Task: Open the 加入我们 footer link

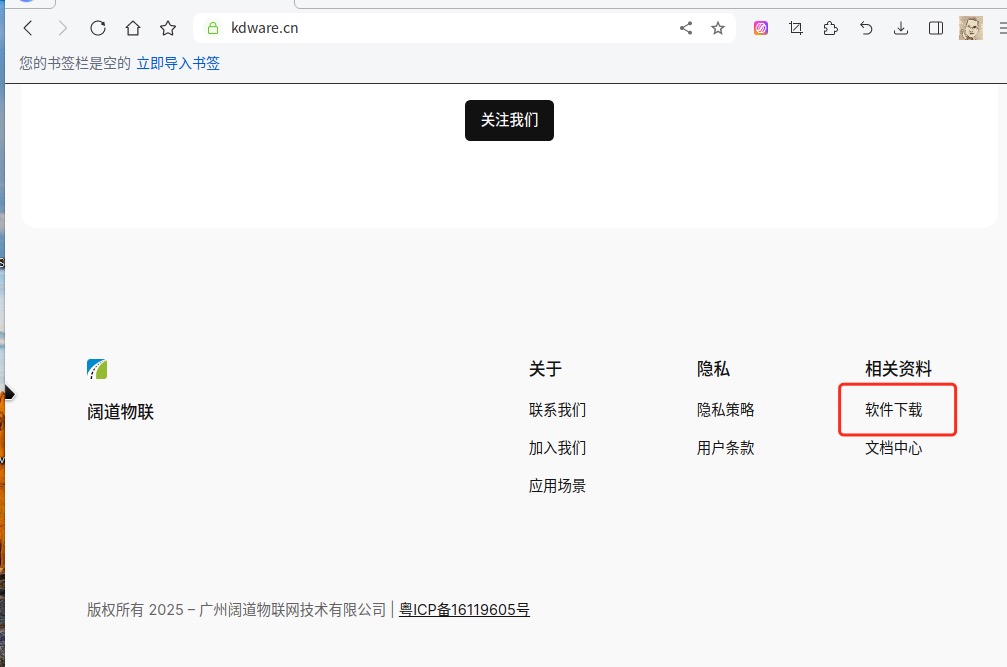Action: (x=557, y=448)
